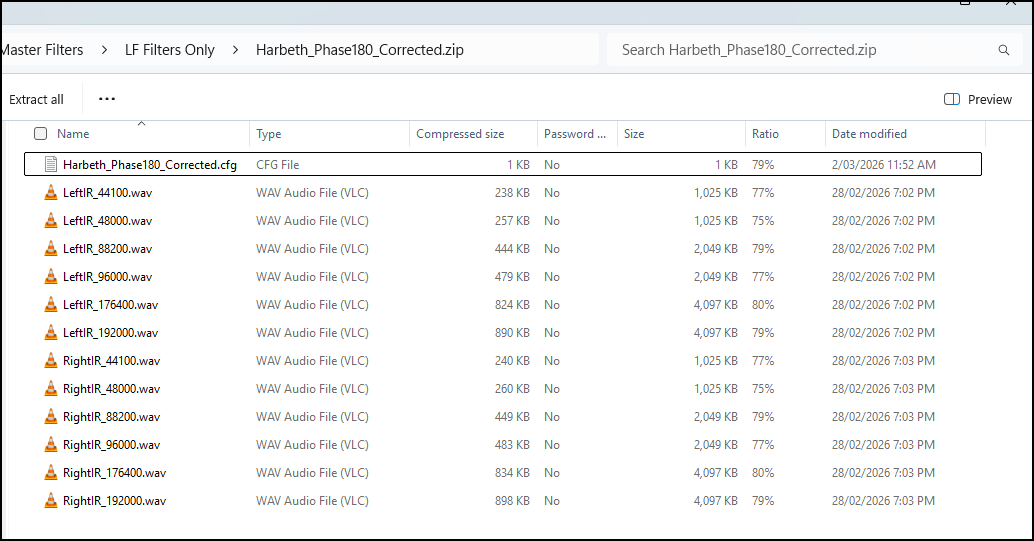The width and height of the screenshot is (1034, 541).
Task: Expand chevron after LF Filters Only breadcrumb
Action: pos(235,50)
